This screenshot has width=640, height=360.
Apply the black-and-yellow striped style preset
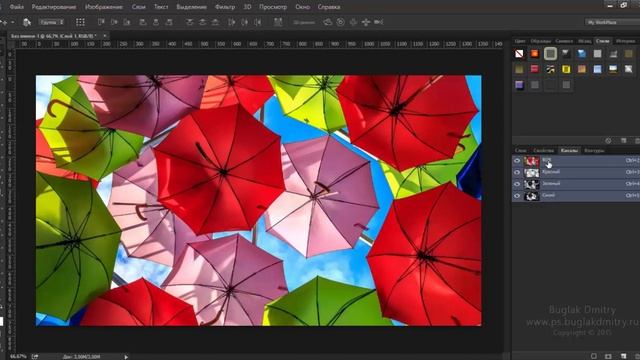tap(550, 69)
